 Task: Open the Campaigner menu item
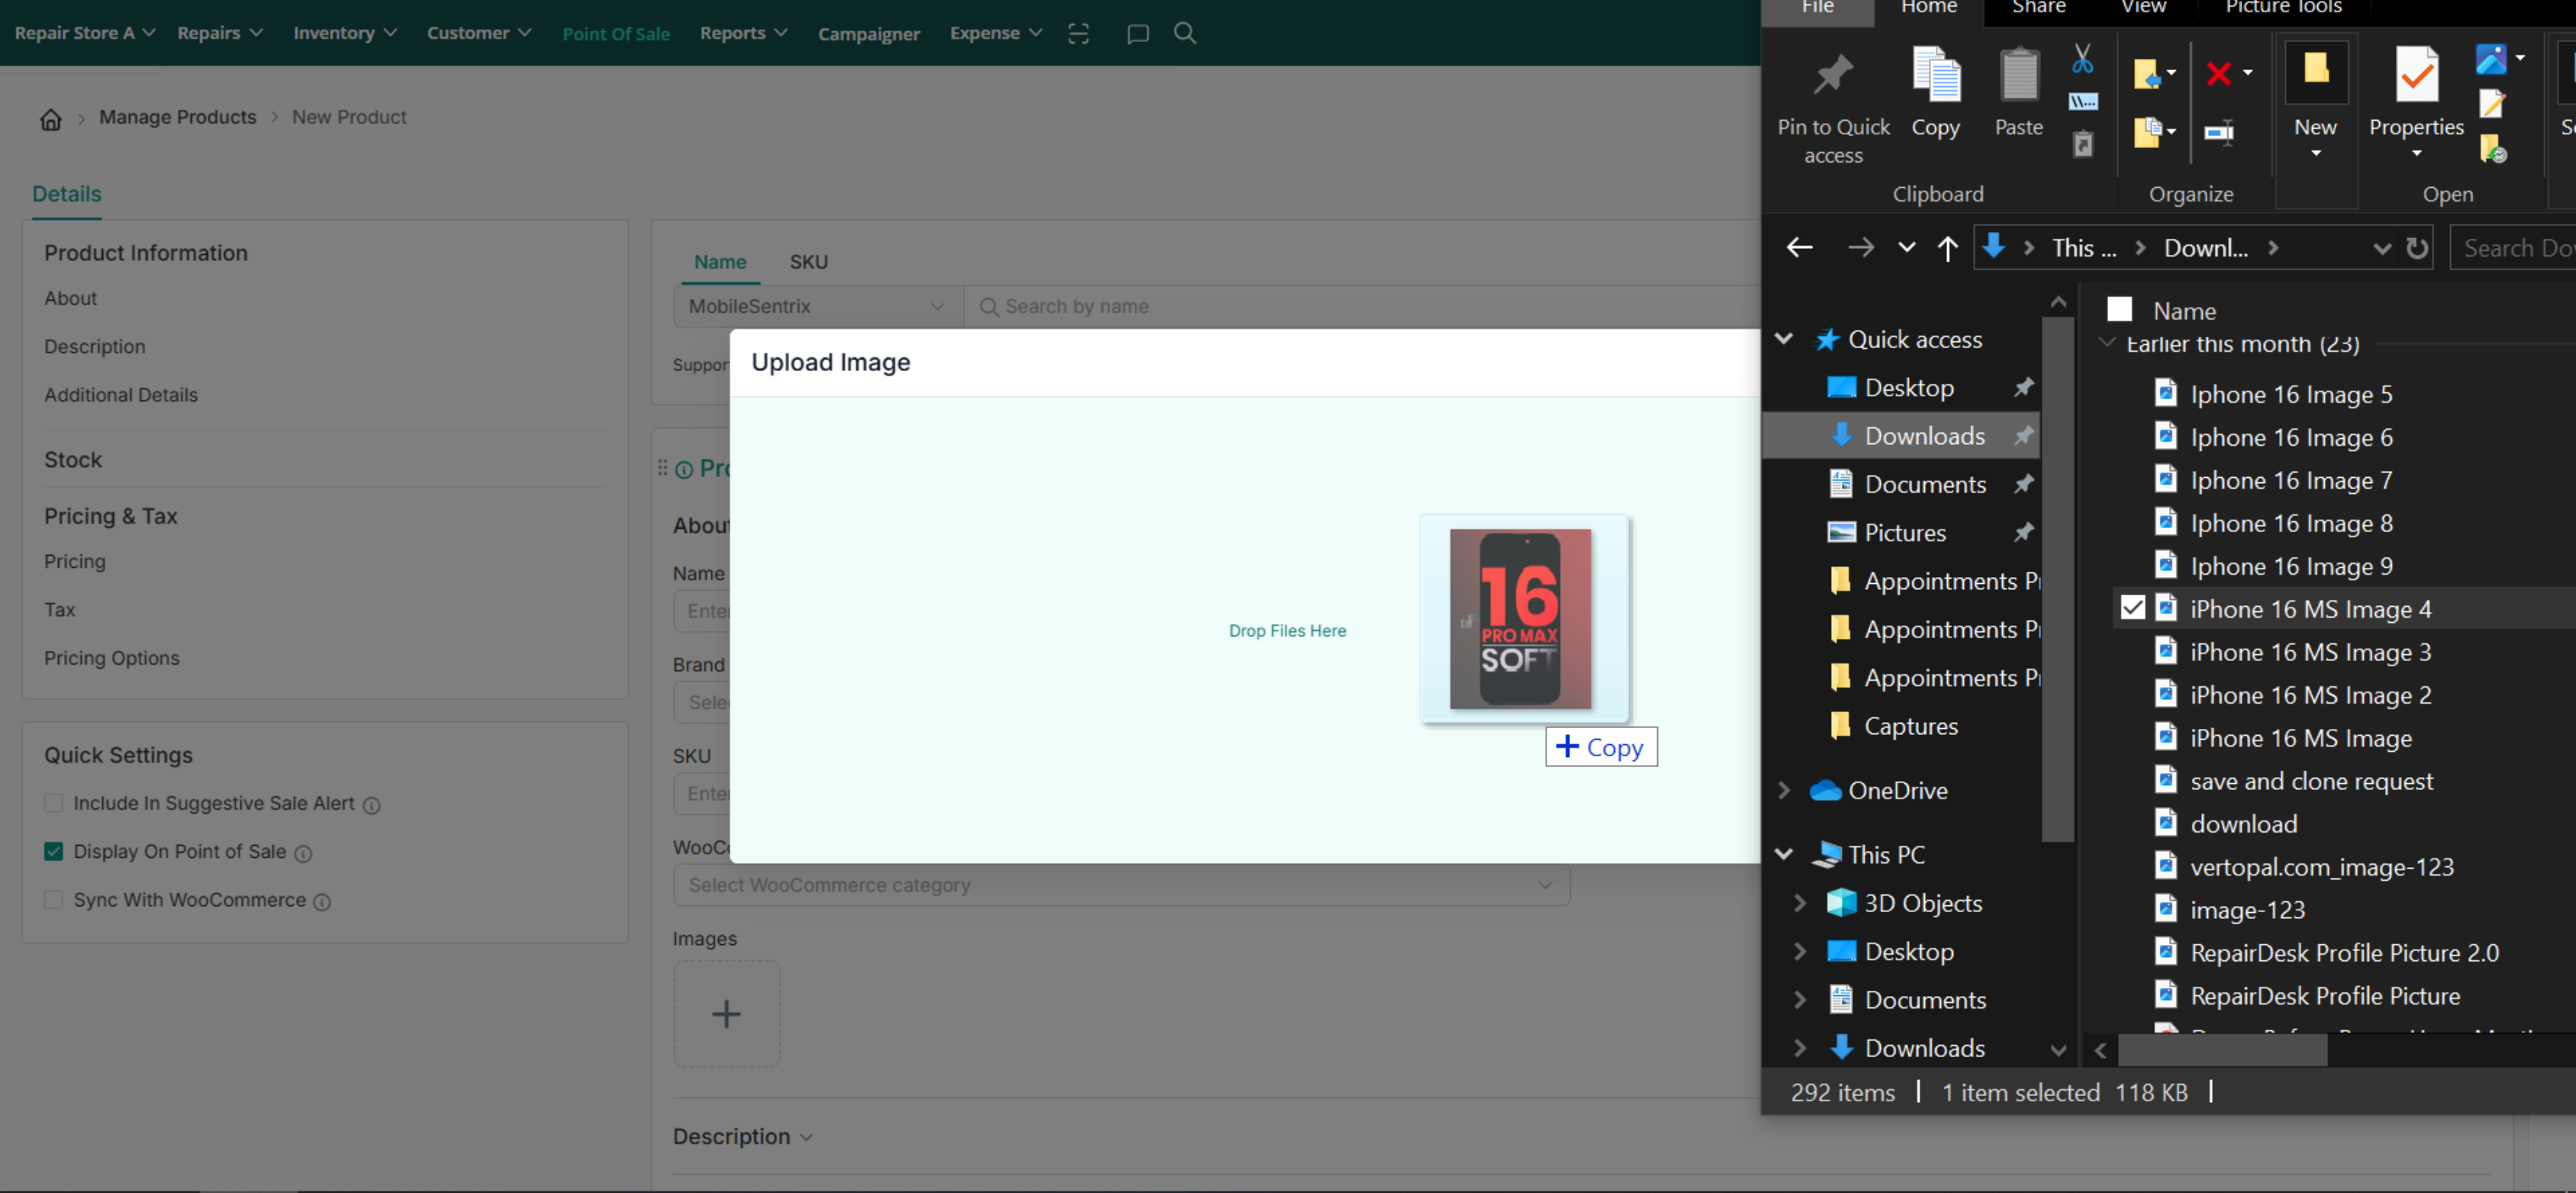click(x=868, y=33)
